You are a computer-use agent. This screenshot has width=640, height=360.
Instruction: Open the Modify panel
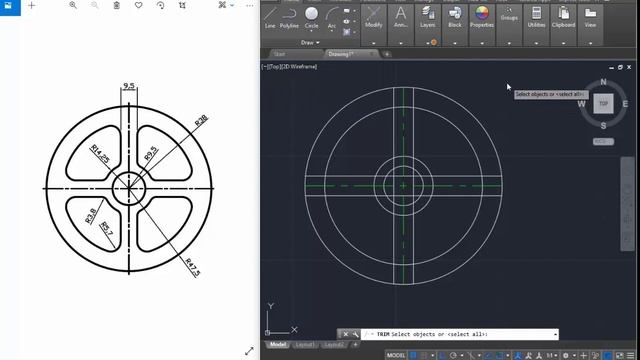(x=373, y=18)
